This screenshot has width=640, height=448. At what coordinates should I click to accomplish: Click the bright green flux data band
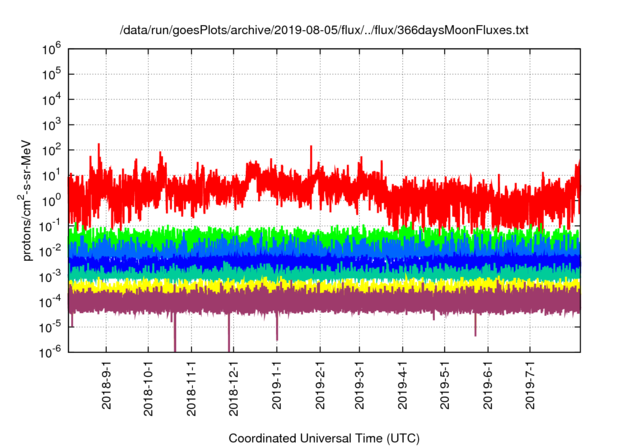[x=324, y=236]
